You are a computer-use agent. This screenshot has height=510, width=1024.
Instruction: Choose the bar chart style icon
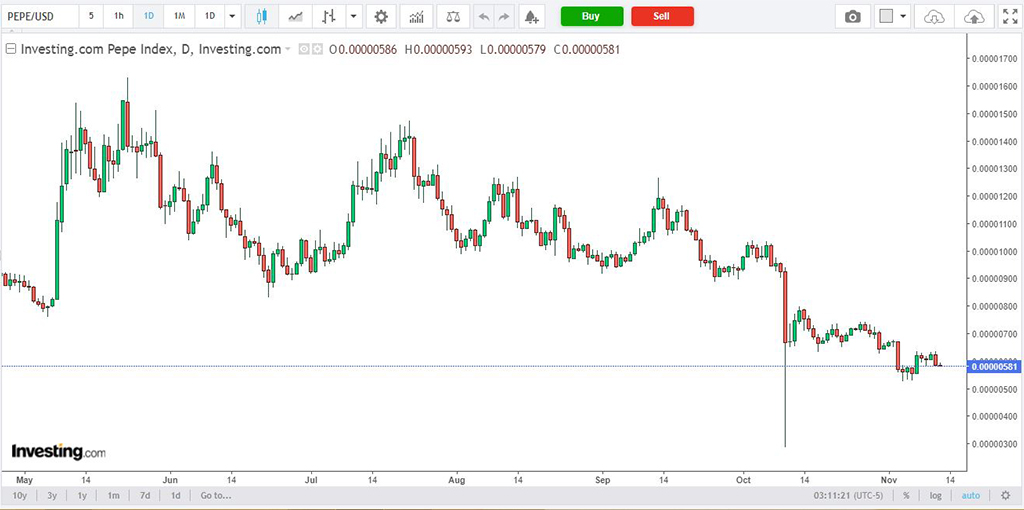click(x=329, y=16)
